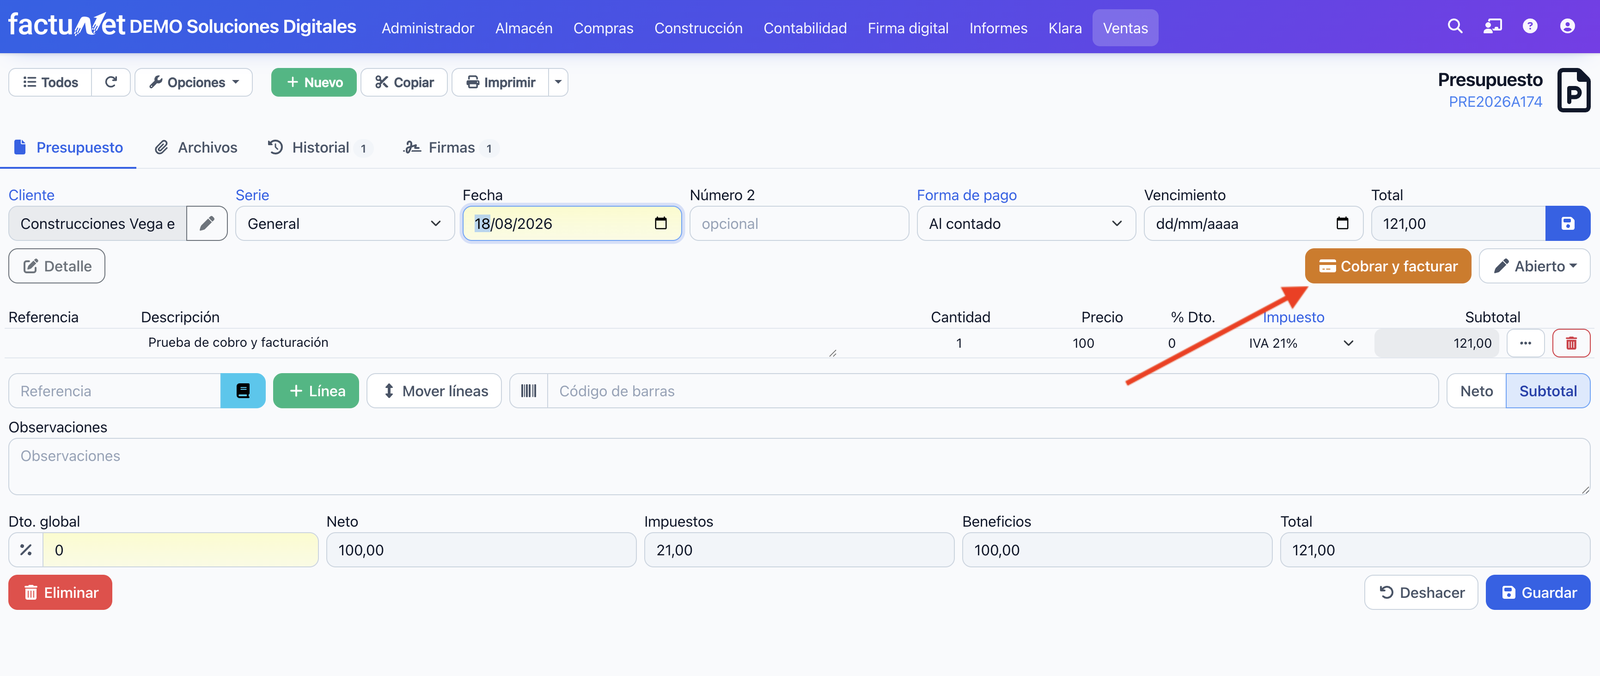1600x676 pixels.
Task: Focus the Dto. global value field
Action: click(180, 550)
